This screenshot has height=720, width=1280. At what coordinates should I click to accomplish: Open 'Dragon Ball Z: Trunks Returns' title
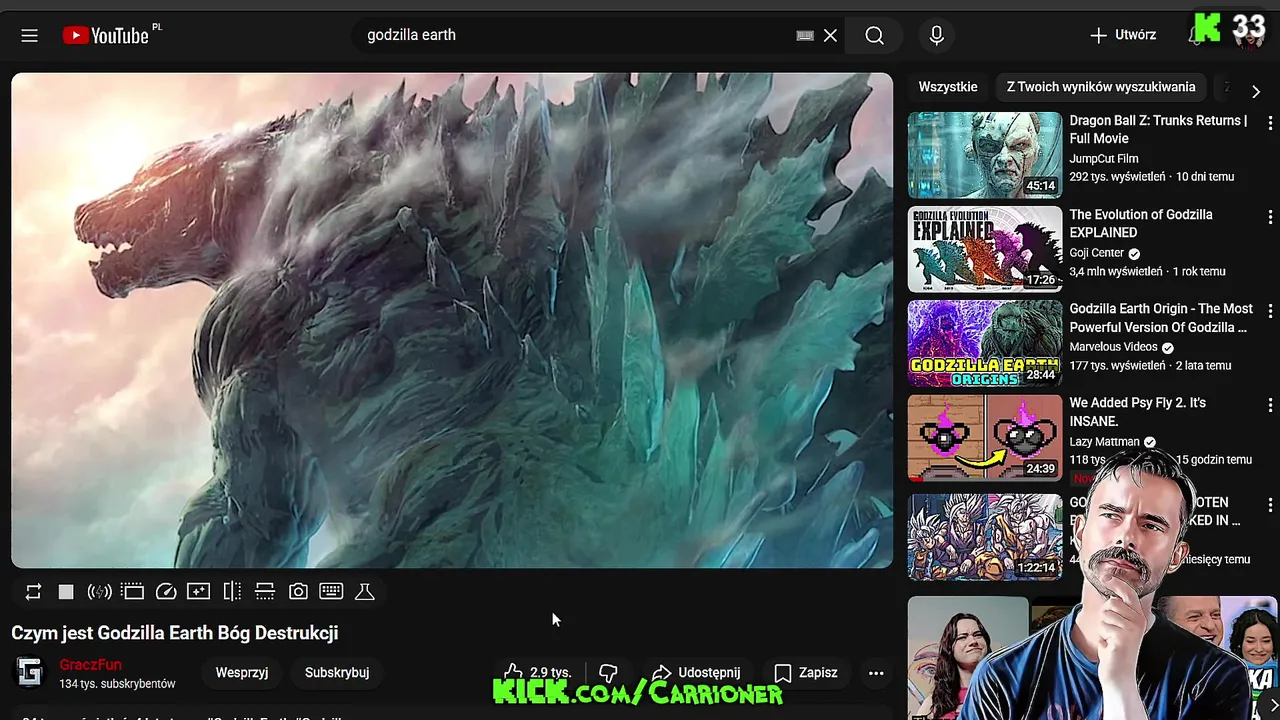click(x=1158, y=130)
